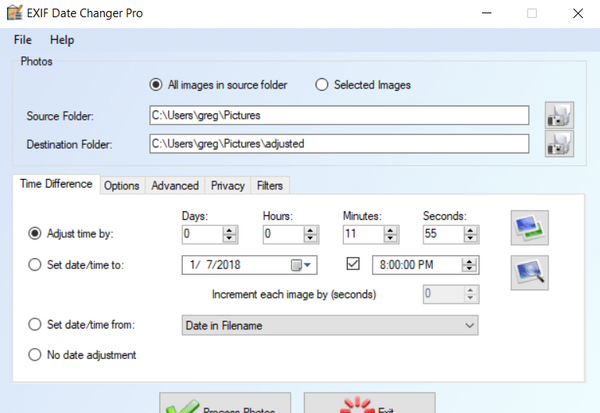The height and width of the screenshot is (413, 600).
Task: Click the Source Folder path field
Action: coord(339,115)
